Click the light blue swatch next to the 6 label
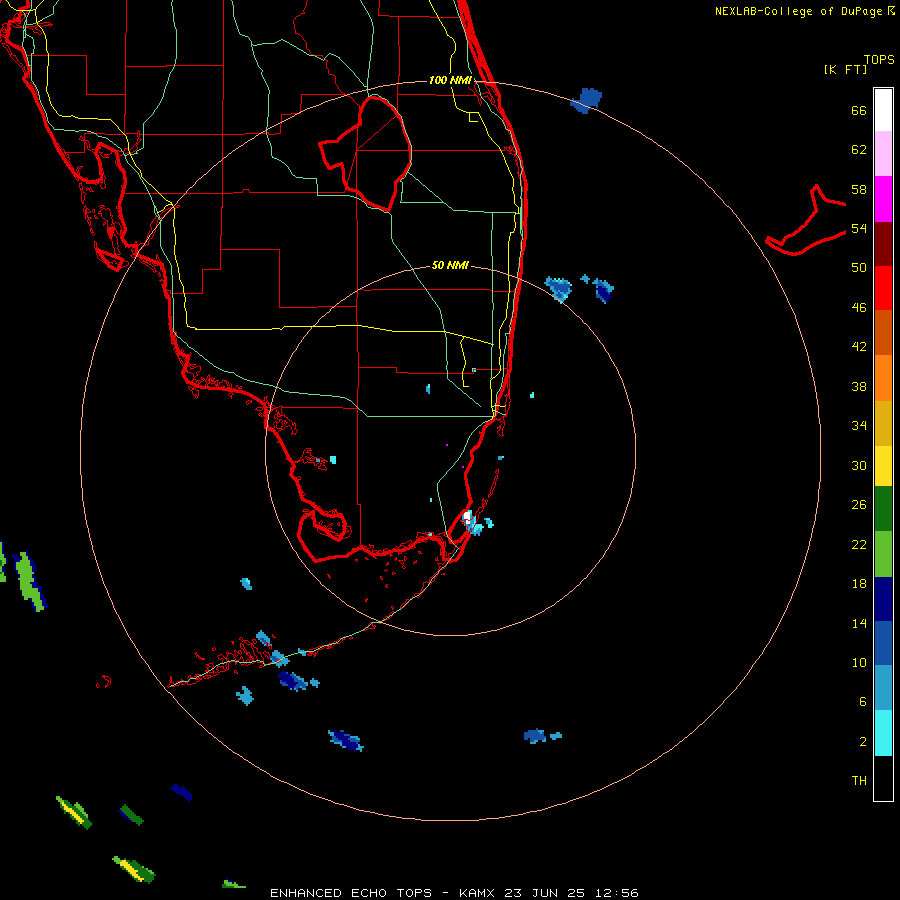 pos(883,688)
